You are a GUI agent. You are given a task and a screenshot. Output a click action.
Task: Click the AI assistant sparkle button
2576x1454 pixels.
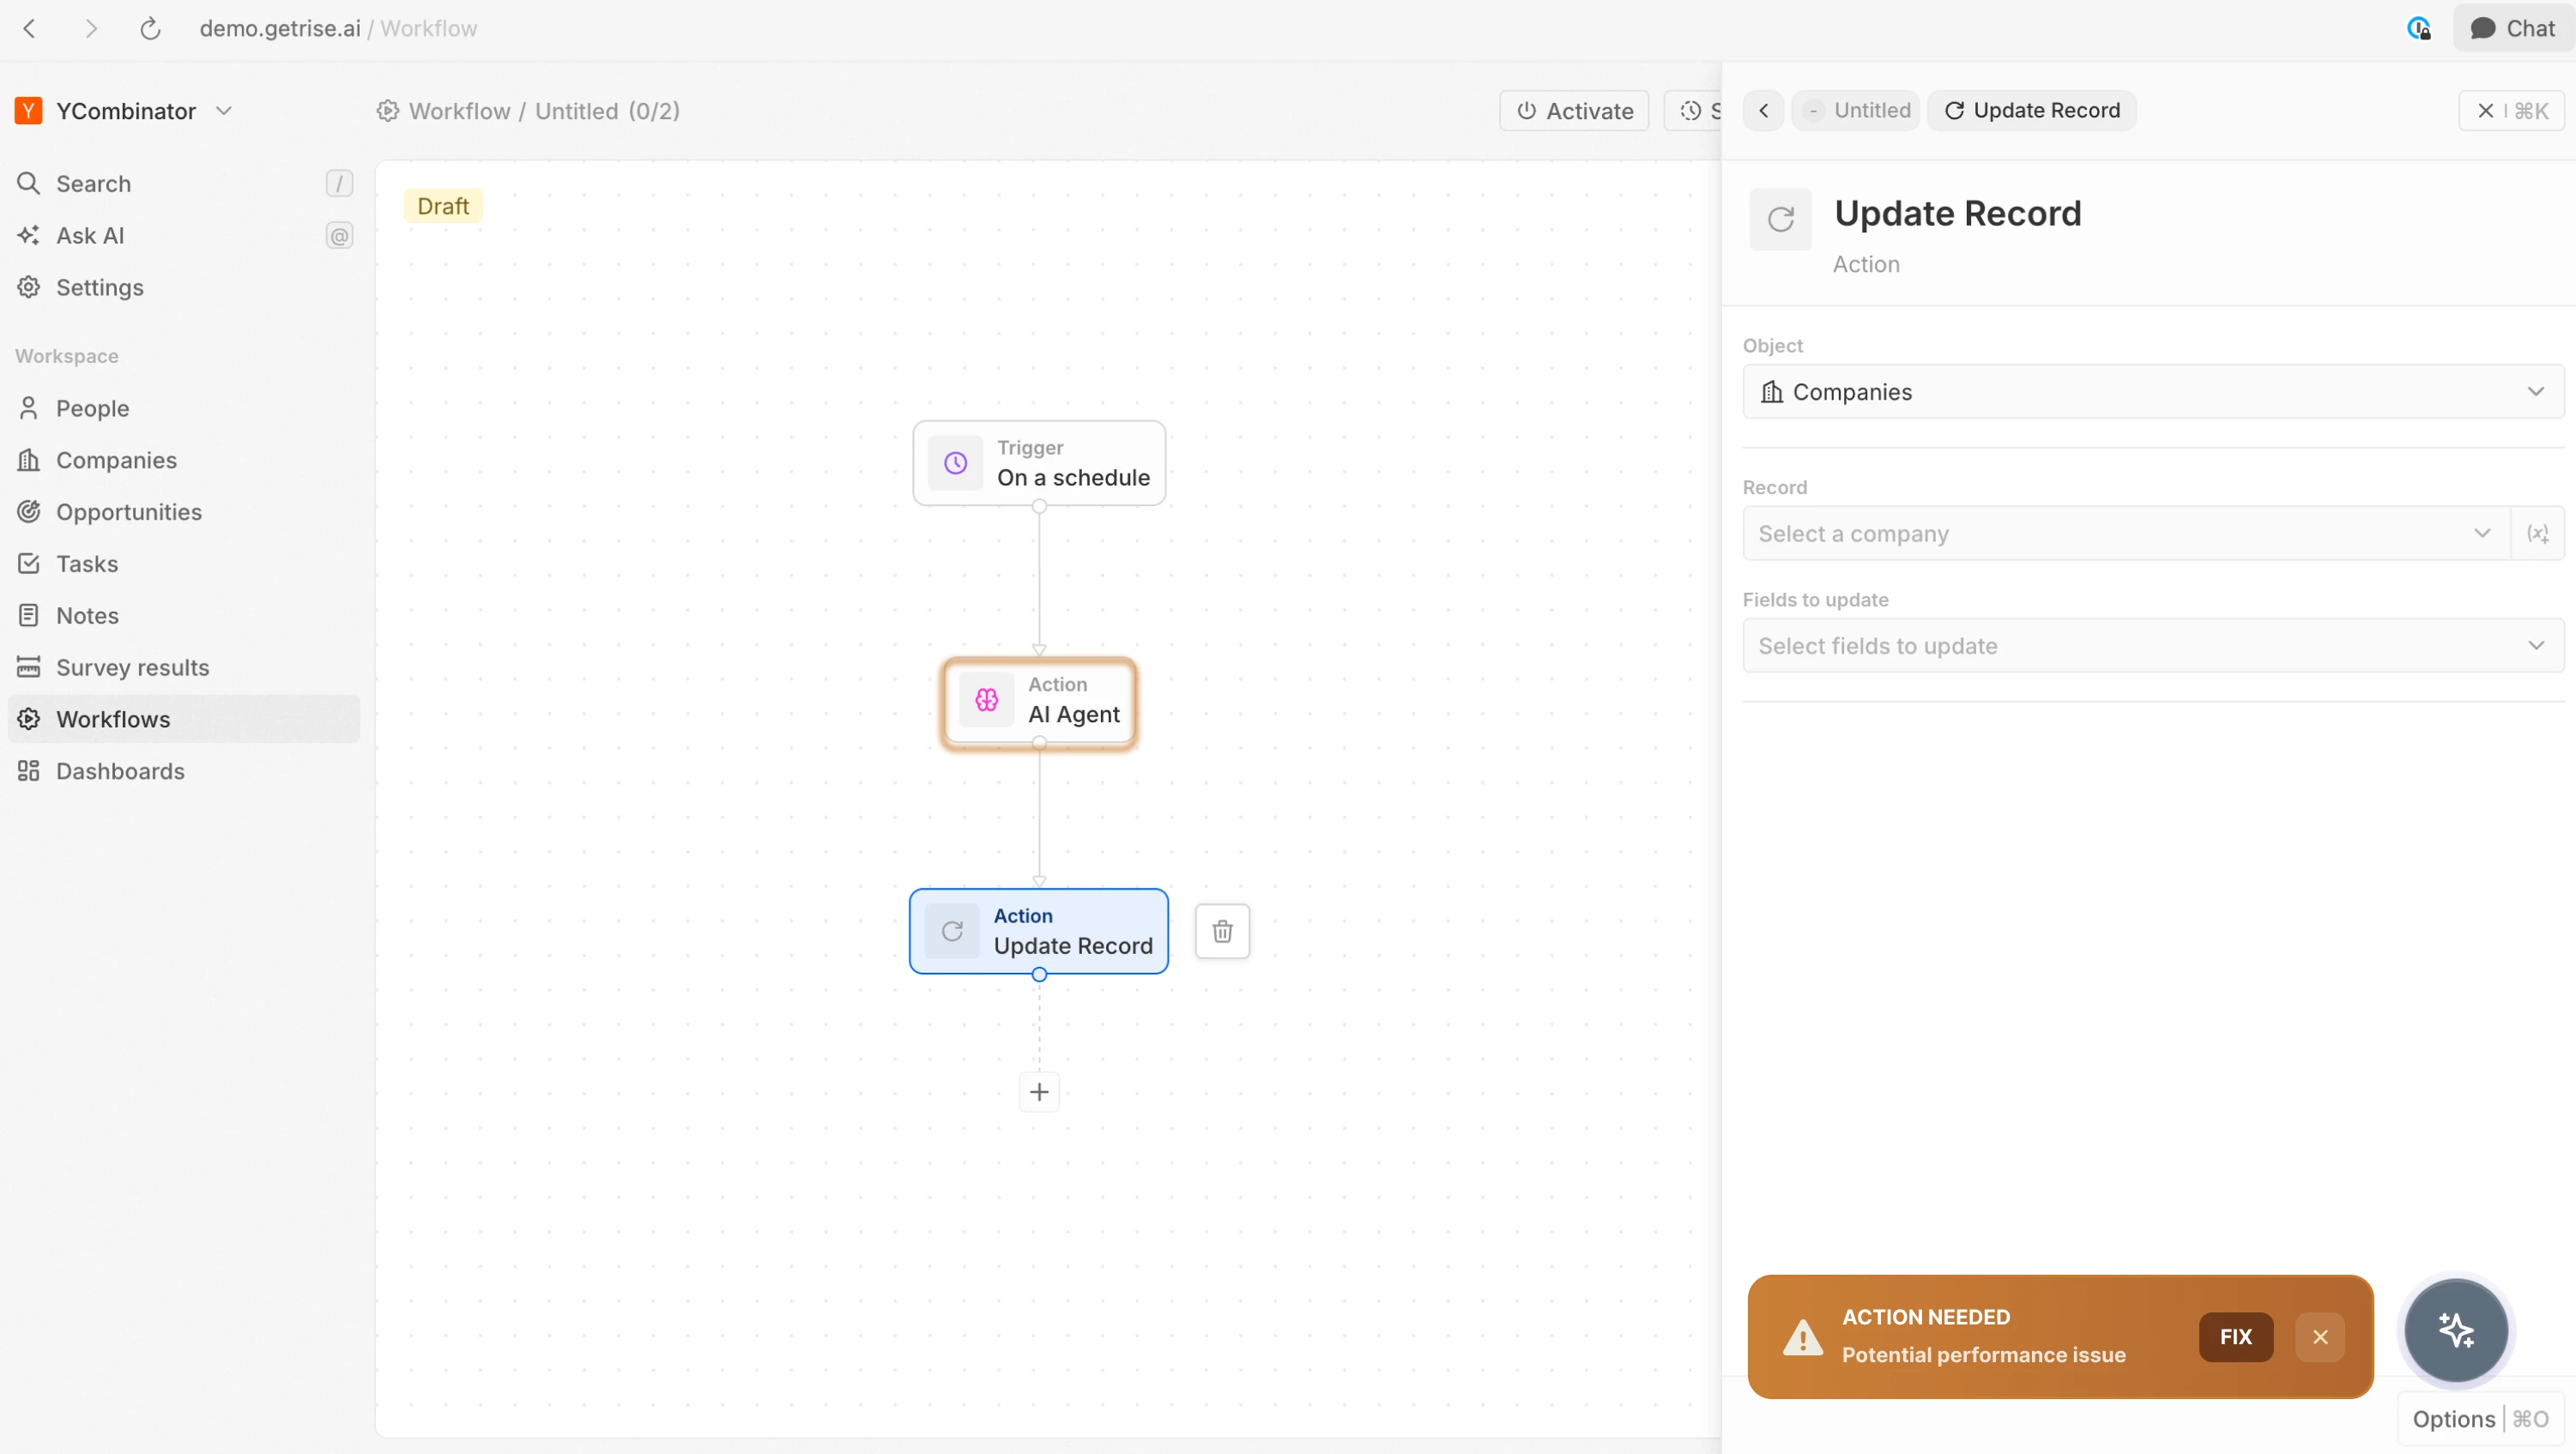(2457, 1331)
